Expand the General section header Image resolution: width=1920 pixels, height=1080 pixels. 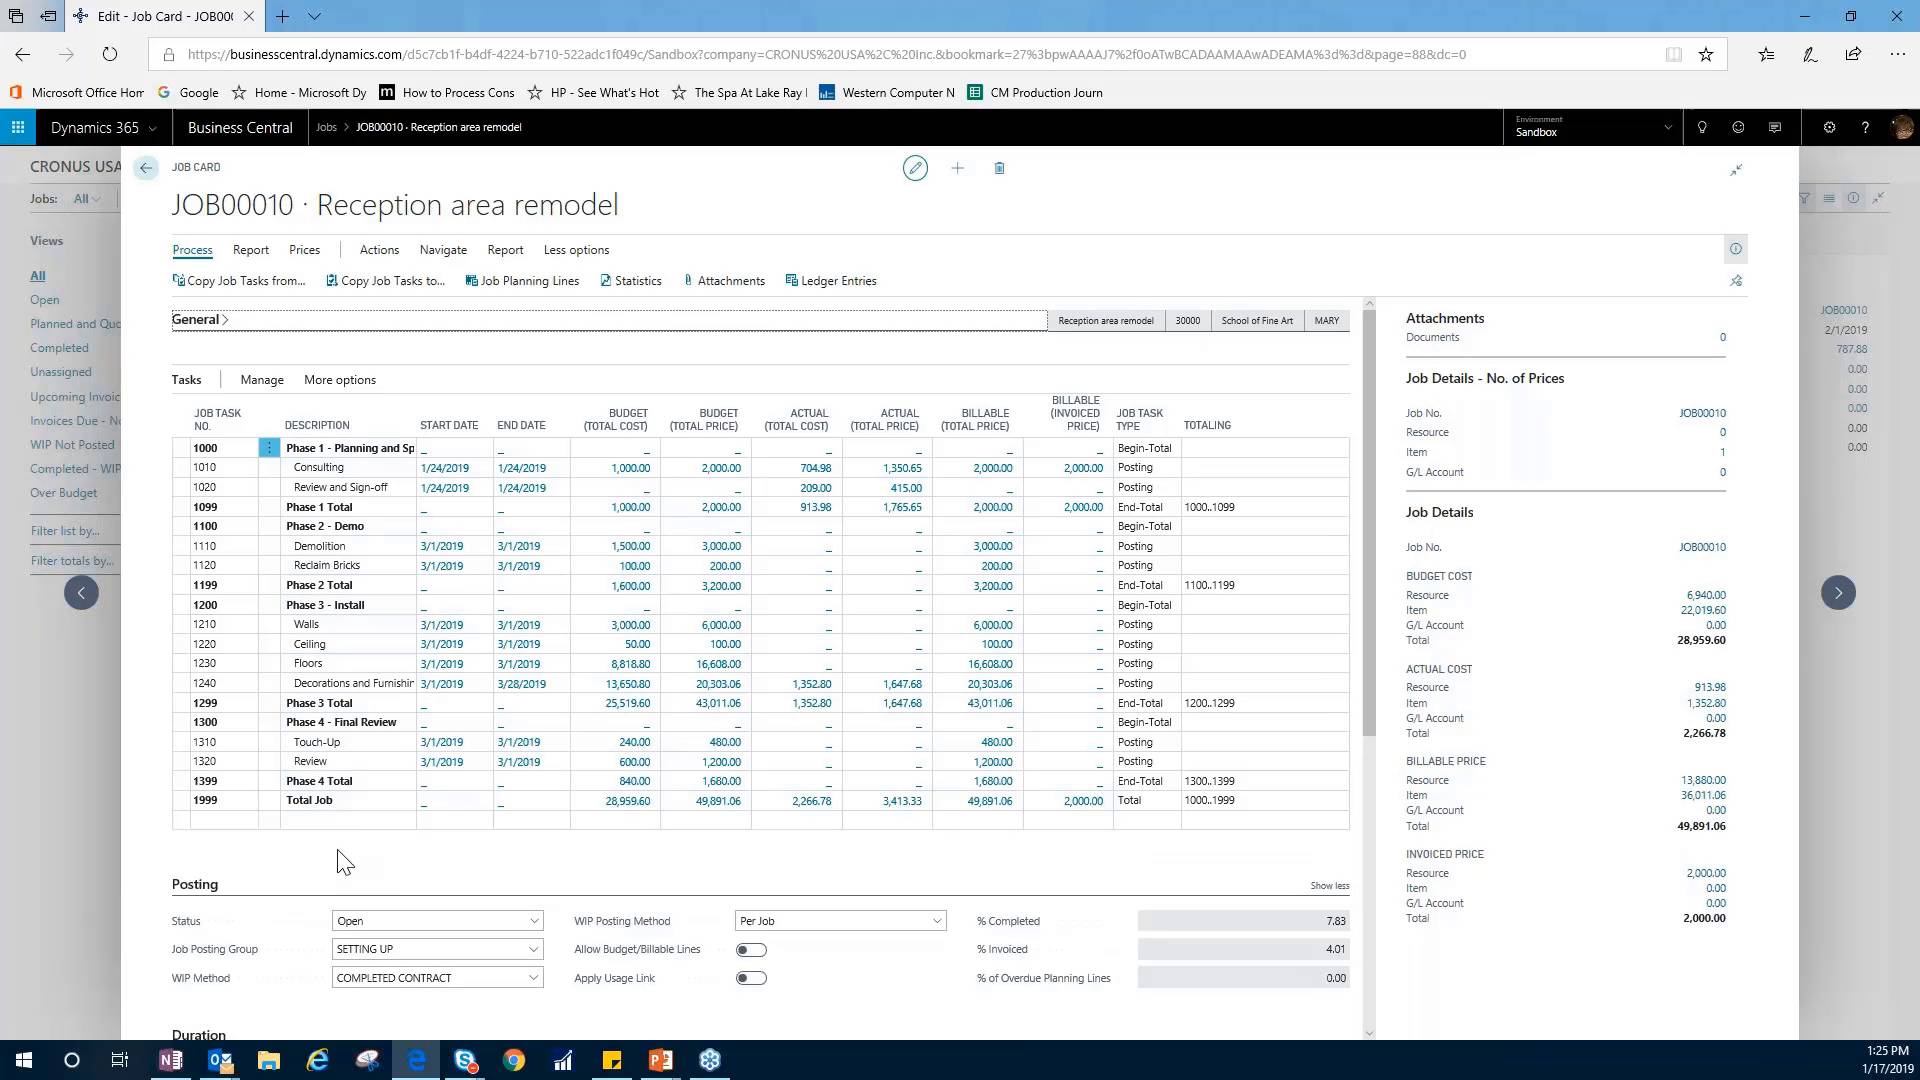click(x=198, y=319)
